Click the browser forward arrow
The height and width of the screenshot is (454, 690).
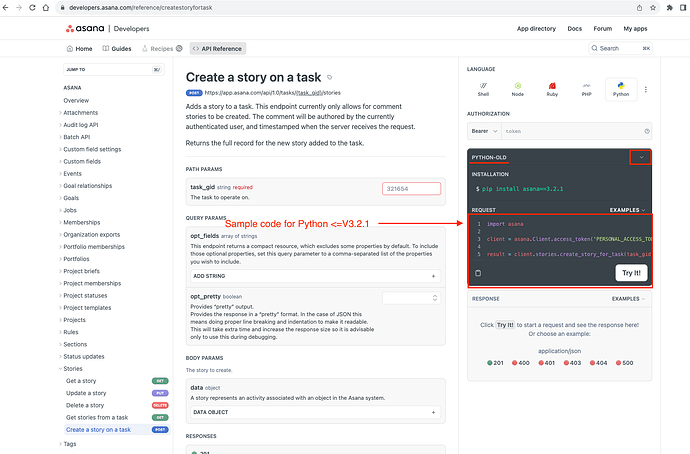19,7
